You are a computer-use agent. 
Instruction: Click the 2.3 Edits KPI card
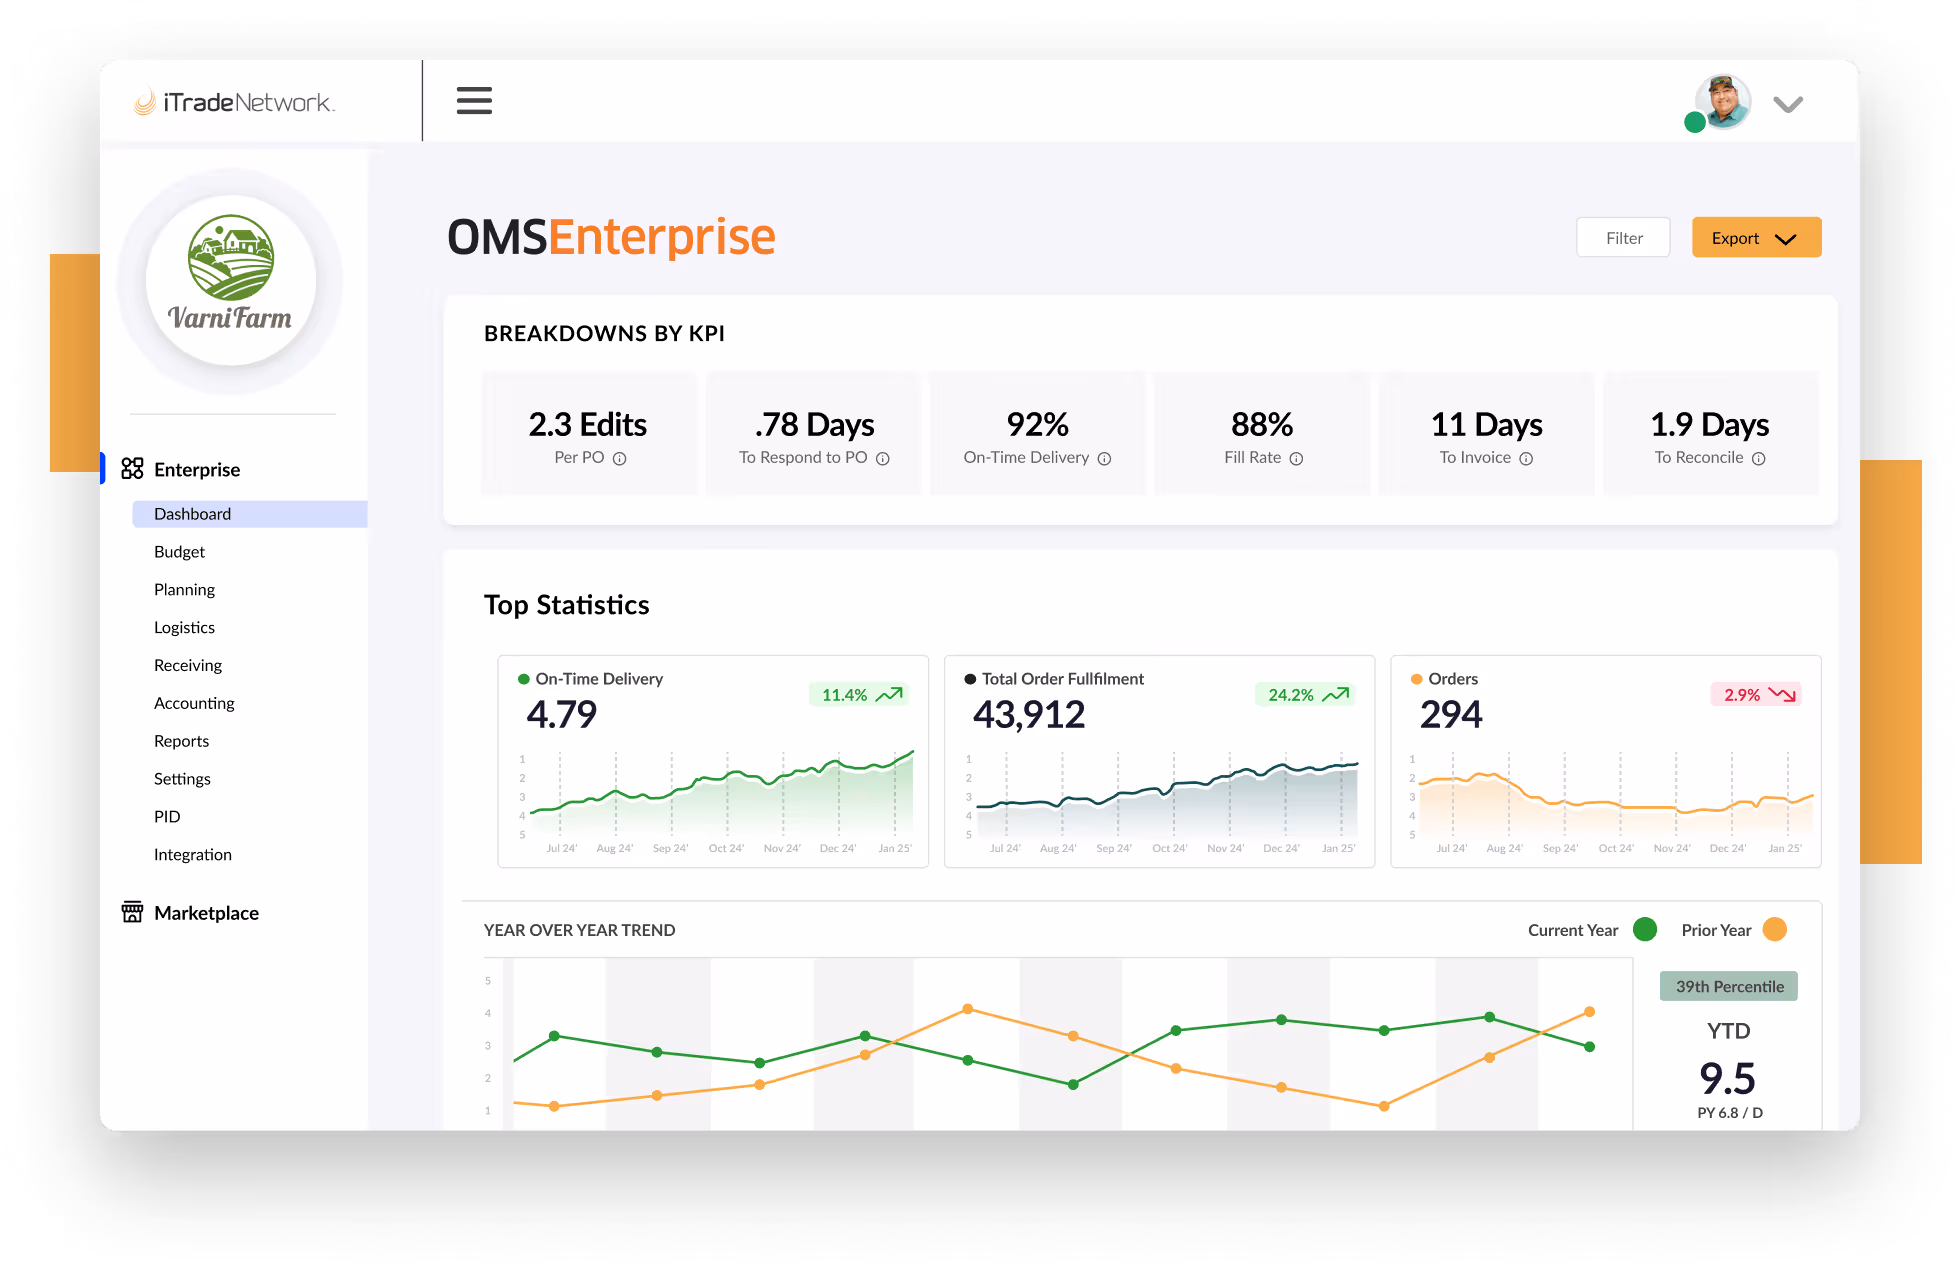[589, 434]
